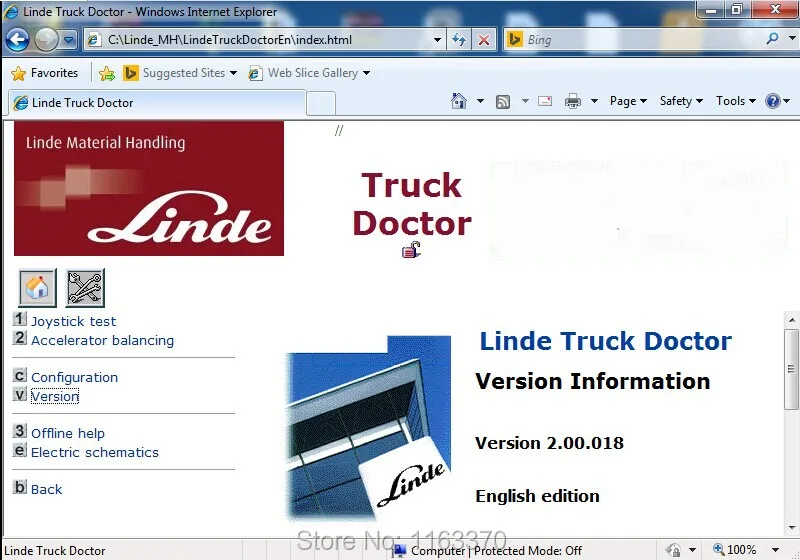Click the '3' shortcut icon beside Offline help
The height and width of the screenshot is (560, 800).
point(19,431)
